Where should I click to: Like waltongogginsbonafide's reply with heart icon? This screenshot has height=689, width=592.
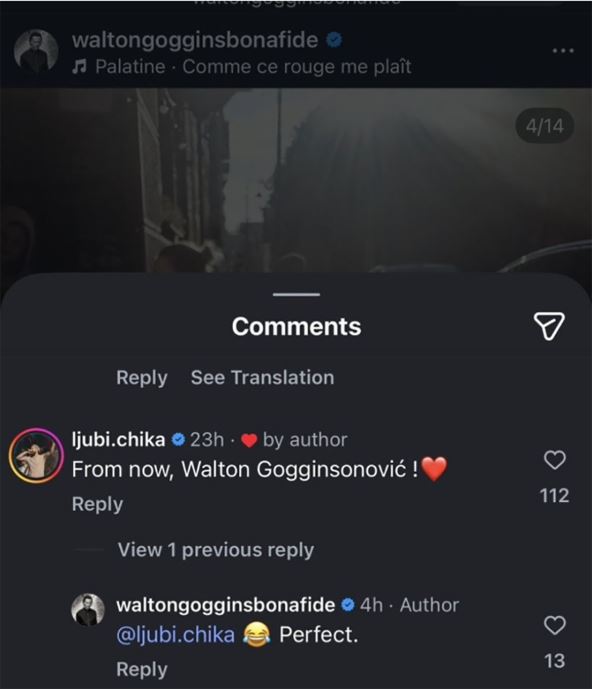(x=555, y=625)
